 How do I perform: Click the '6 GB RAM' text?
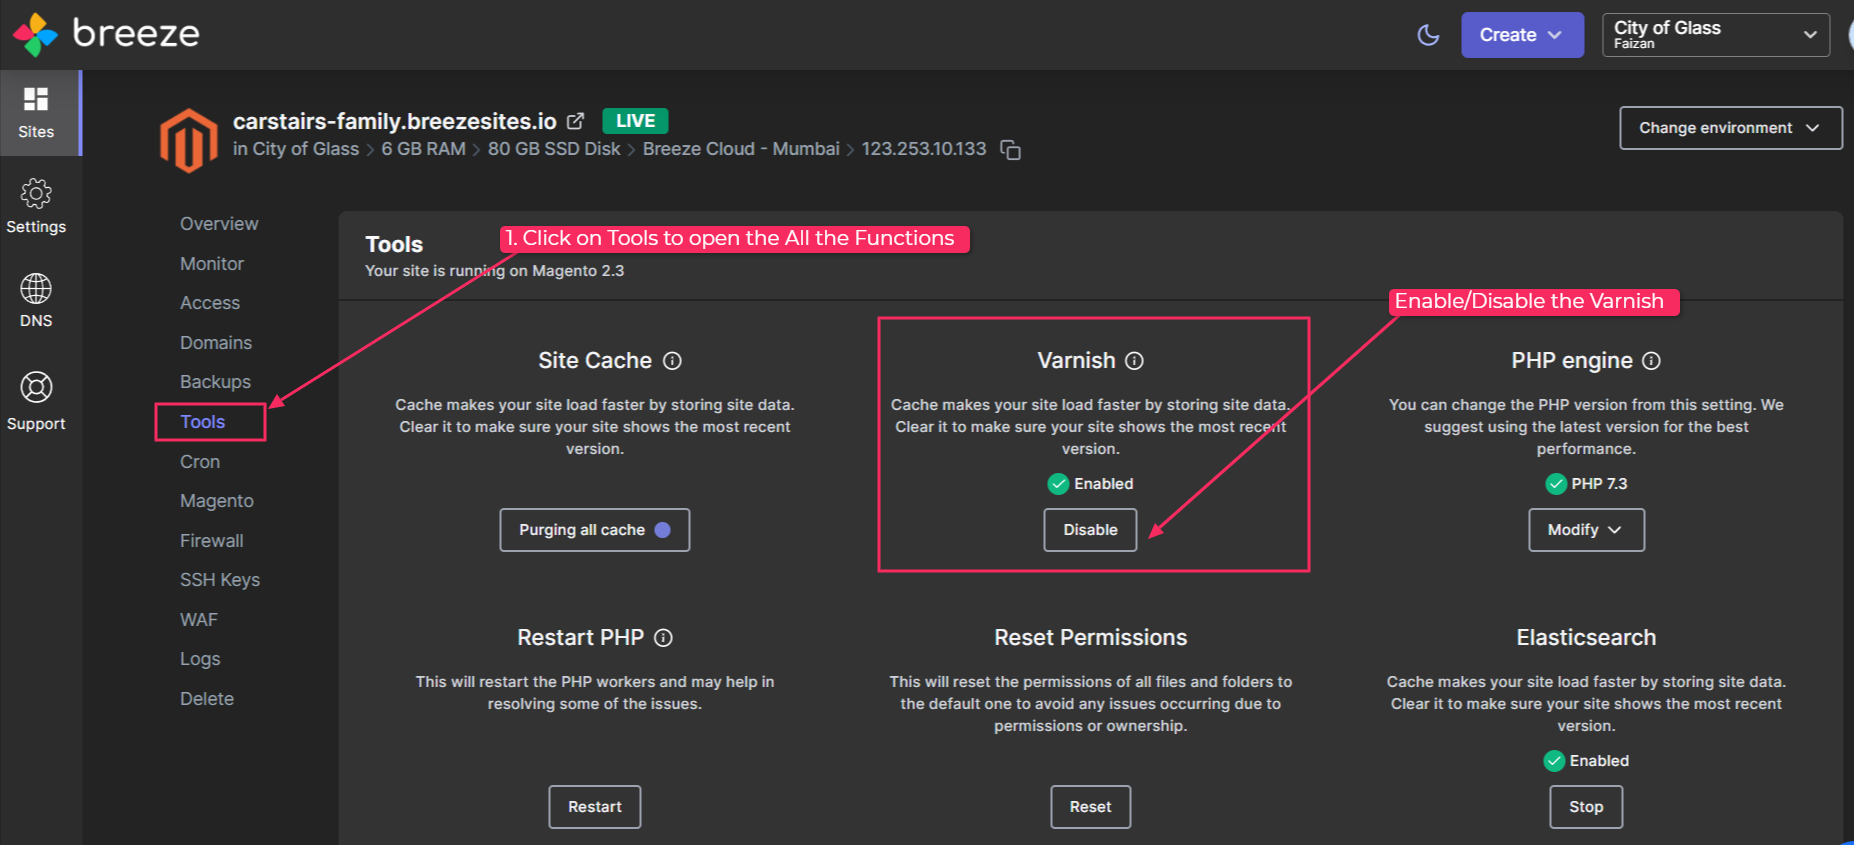pos(423,149)
